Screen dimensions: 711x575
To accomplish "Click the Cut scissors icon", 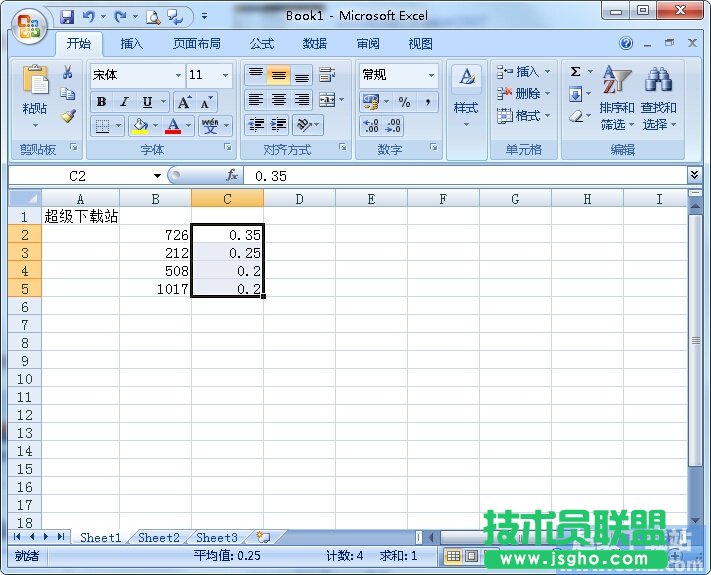I will coord(68,73).
